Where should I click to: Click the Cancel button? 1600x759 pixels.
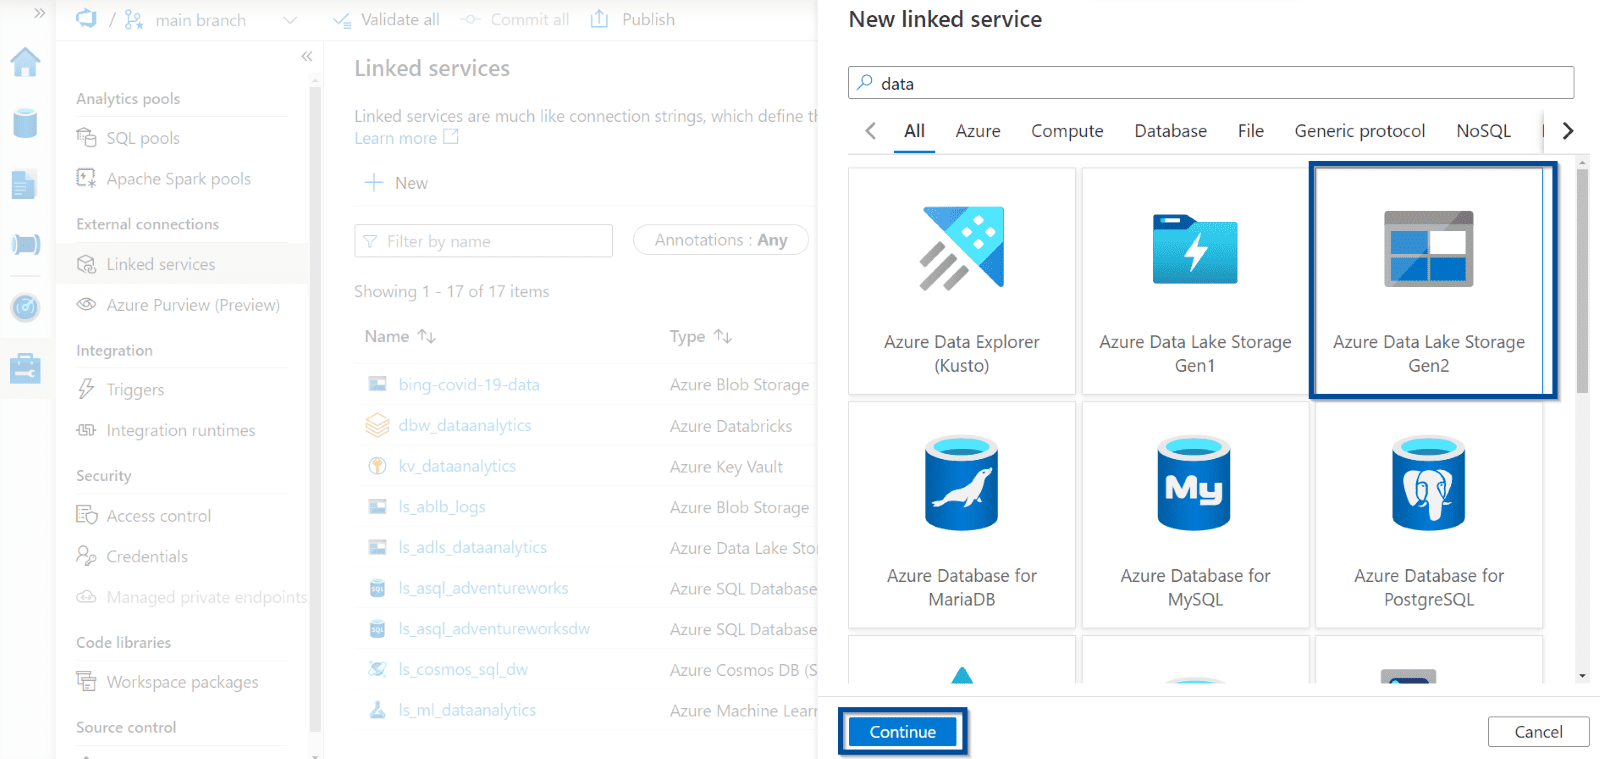pos(1538,732)
